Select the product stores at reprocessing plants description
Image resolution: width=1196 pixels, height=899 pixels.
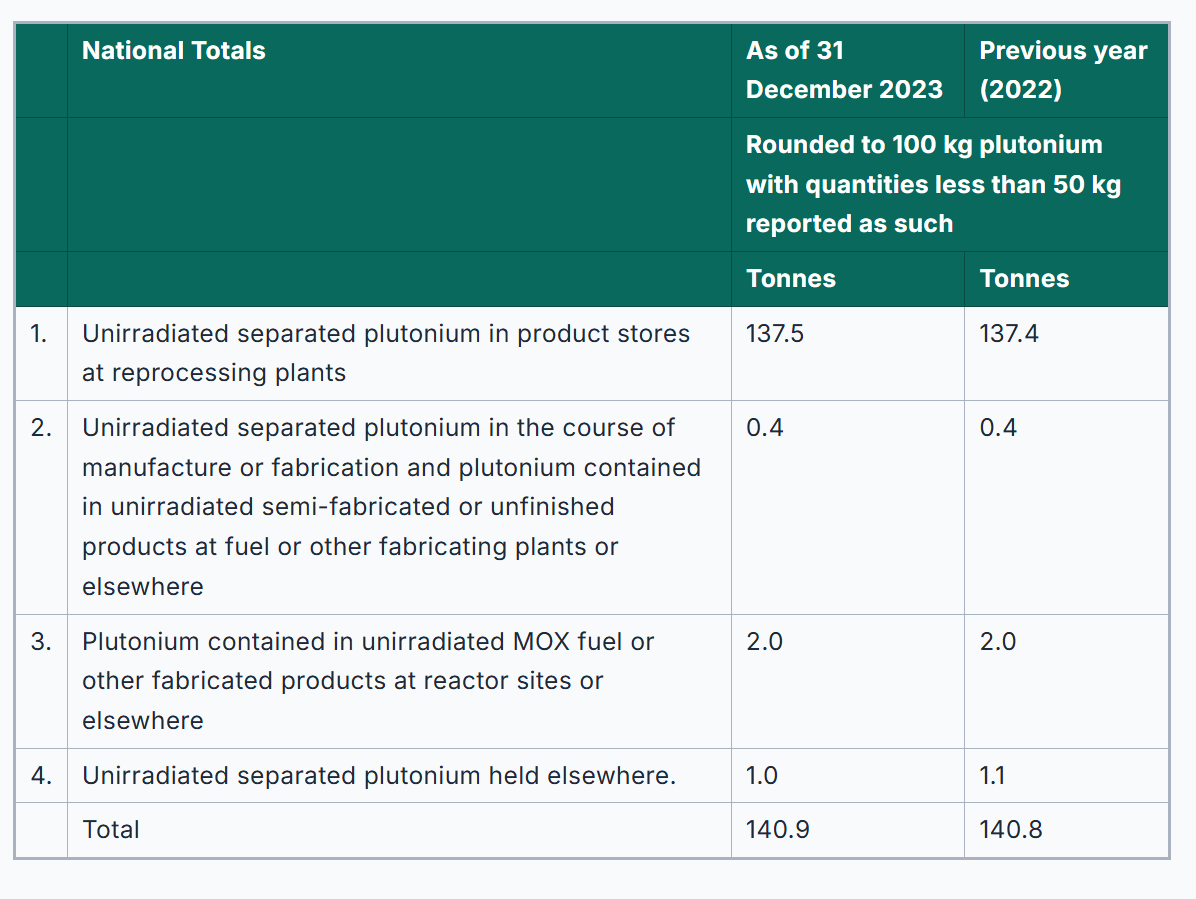point(385,353)
